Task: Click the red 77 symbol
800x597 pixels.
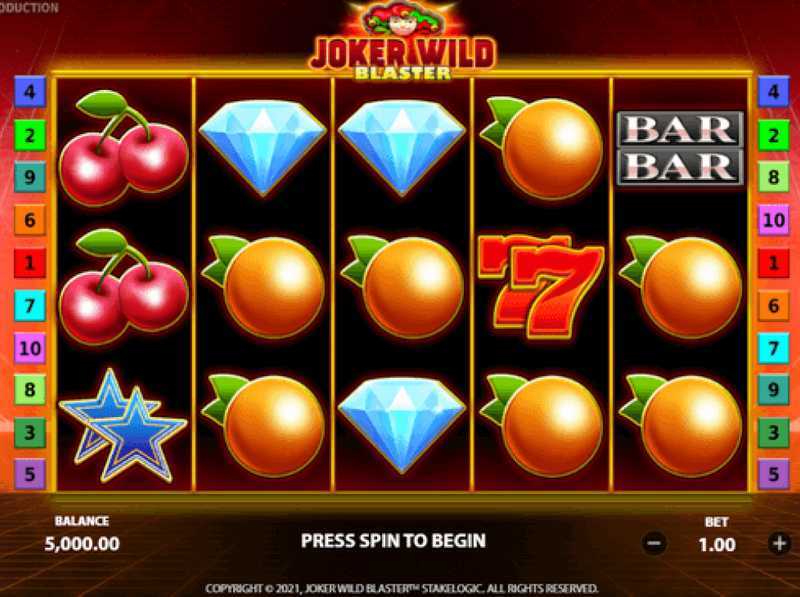Action: 542,286
